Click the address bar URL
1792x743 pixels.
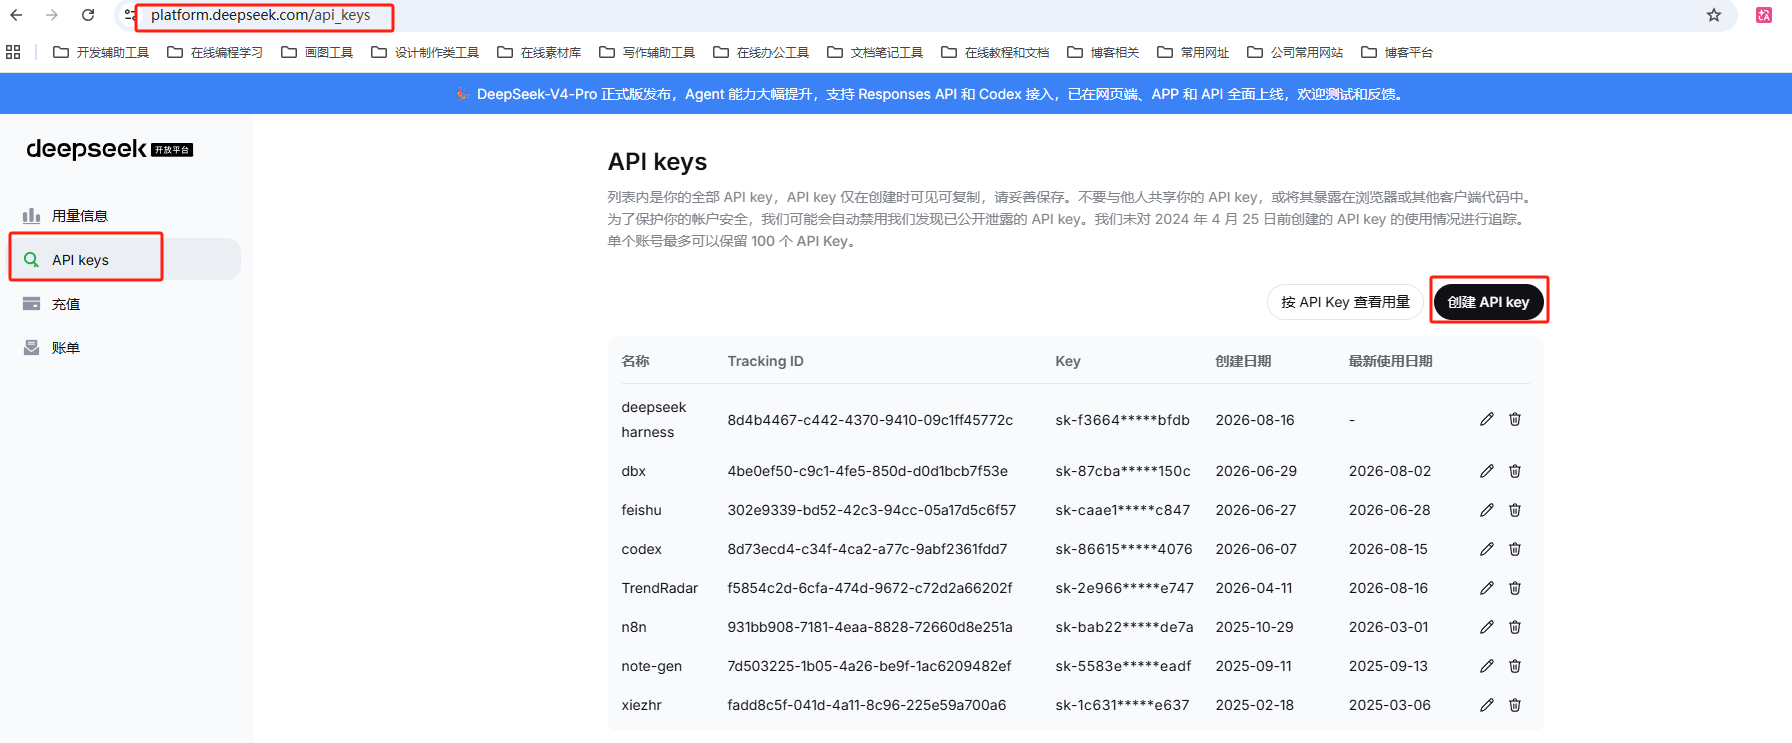tap(261, 15)
